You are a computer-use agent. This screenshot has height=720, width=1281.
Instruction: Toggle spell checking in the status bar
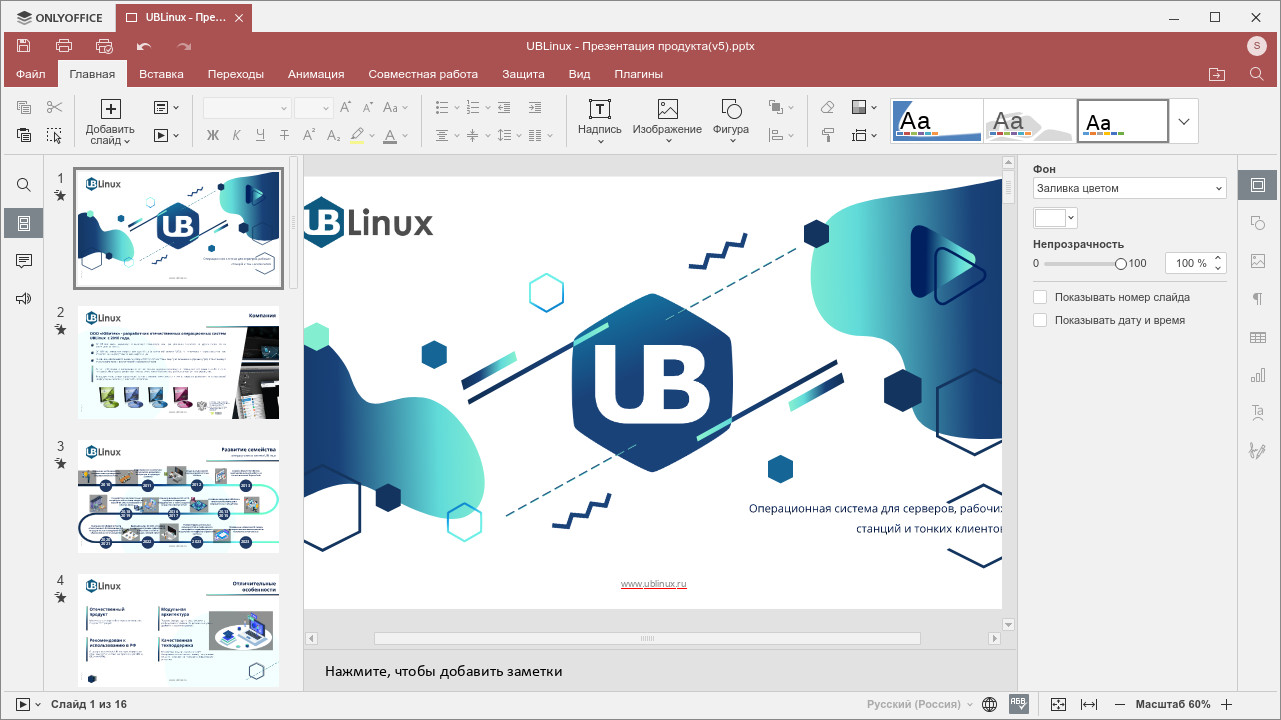pyautogui.click(x=1019, y=704)
